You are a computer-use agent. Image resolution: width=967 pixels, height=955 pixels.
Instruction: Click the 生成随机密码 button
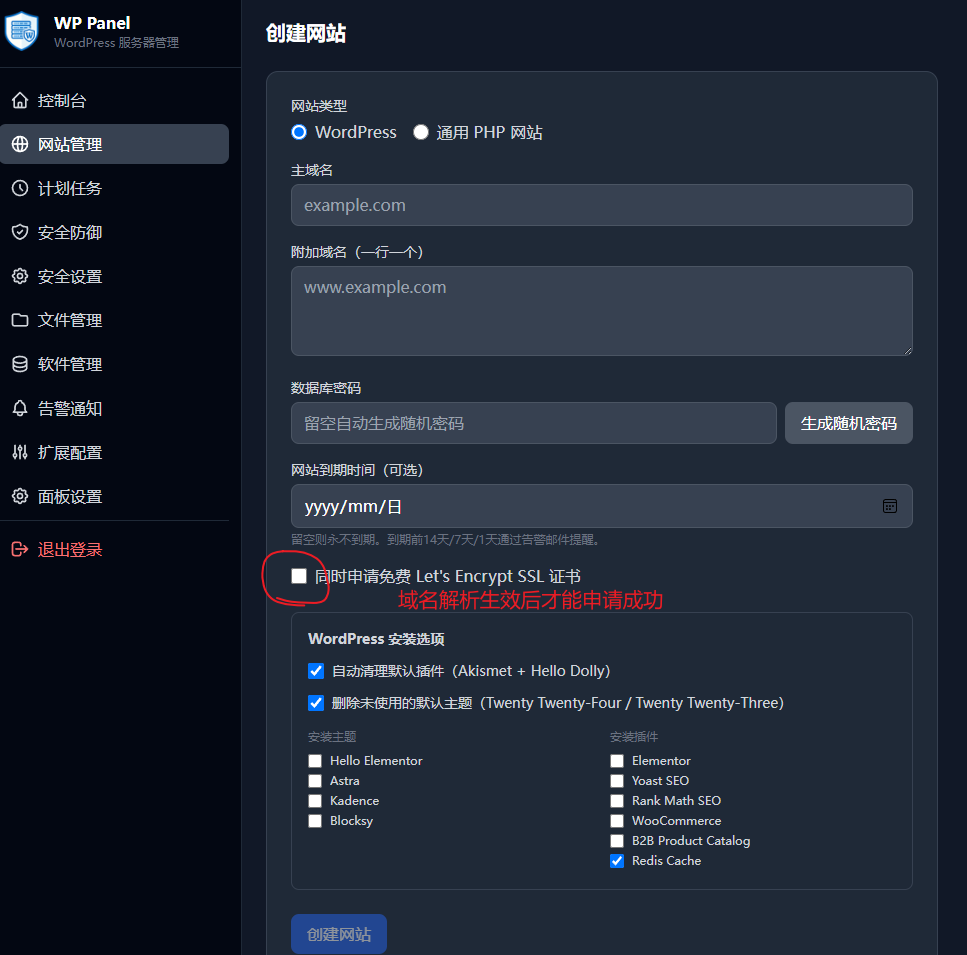[x=849, y=423]
